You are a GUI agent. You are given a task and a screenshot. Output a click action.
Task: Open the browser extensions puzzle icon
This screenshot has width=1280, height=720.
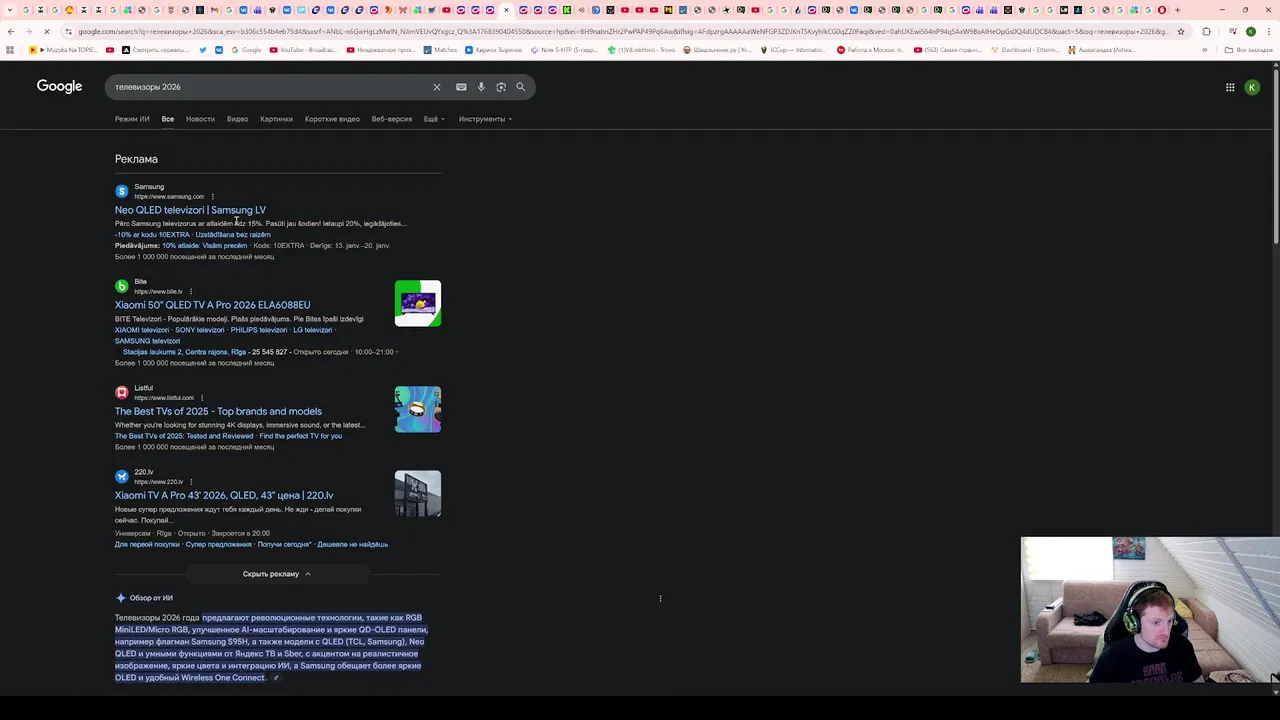[1207, 31]
